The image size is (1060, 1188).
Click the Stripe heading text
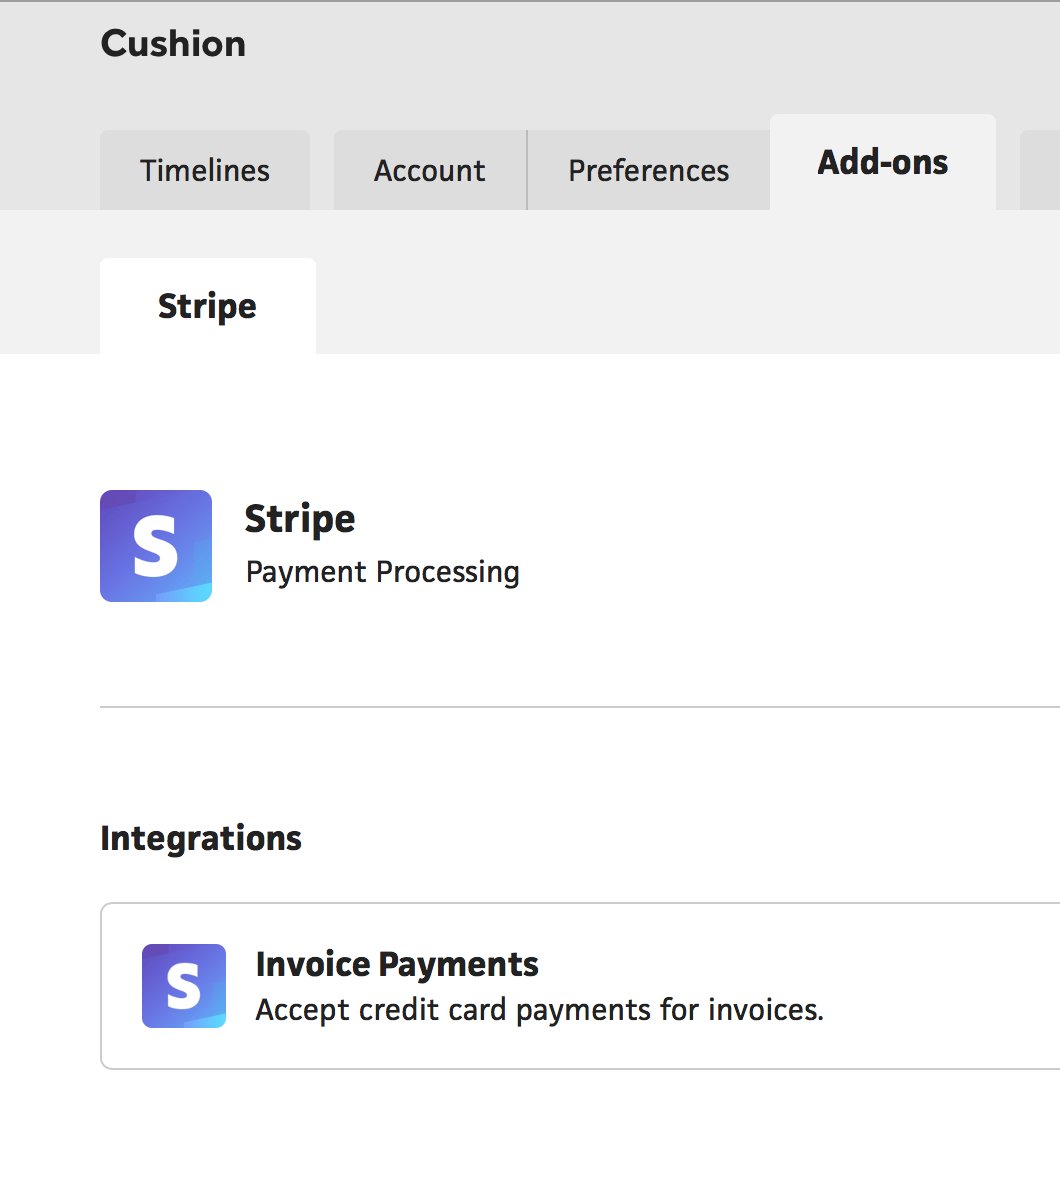300,520
